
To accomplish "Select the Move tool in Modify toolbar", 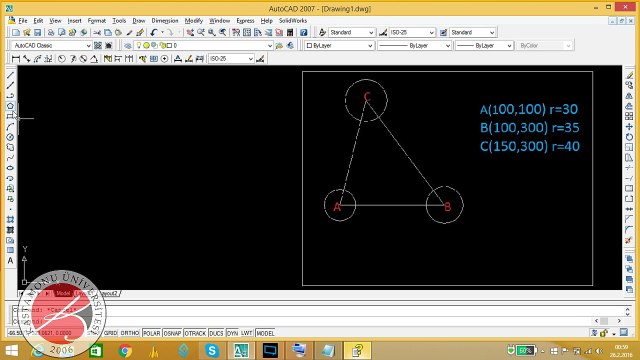I will [x=629, y=127].
